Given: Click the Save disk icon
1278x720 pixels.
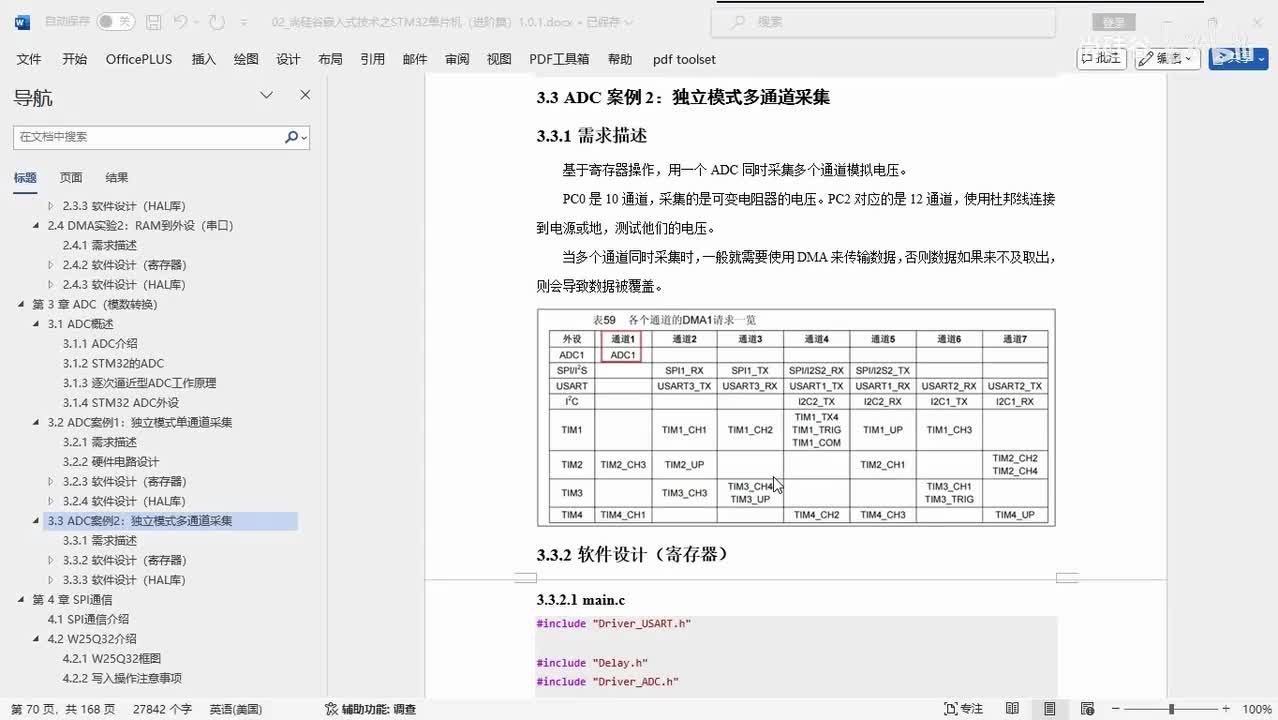Looking at the screenshot, I should [x=153, y=21].
